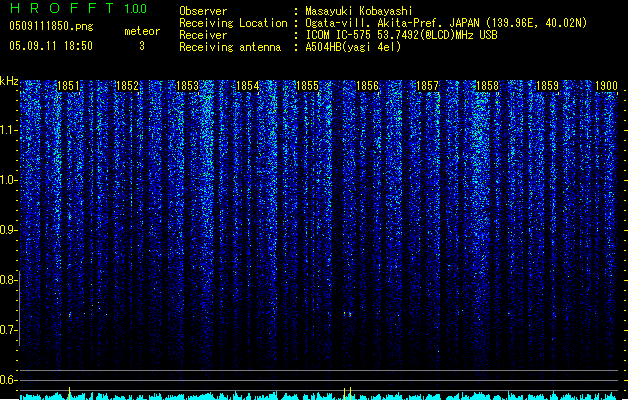Screen dimensions: 629x400
Task: Click the Ogata-vill. Akita-Pref. JAPAN location text
Action: pyautogui.click(x=446, y=23)
